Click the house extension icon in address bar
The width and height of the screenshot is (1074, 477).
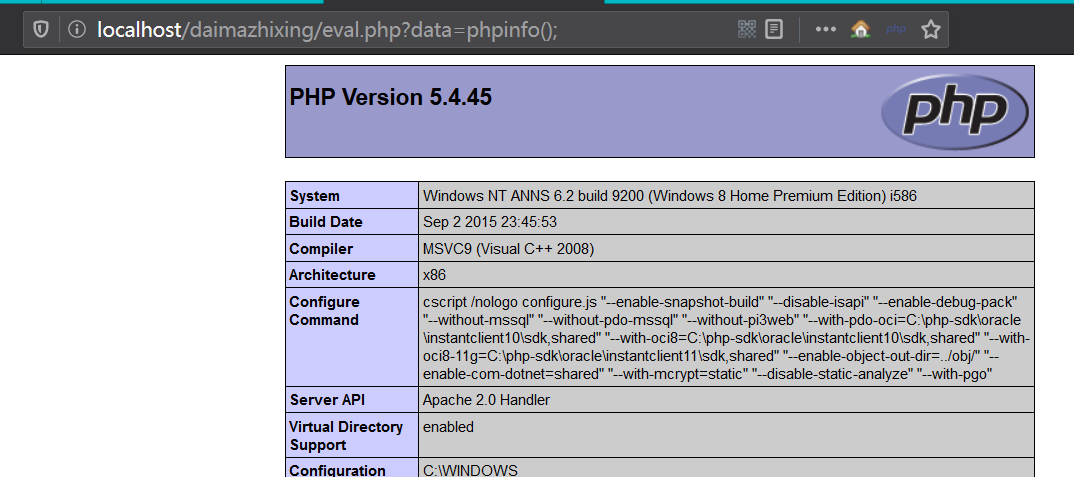860,29
